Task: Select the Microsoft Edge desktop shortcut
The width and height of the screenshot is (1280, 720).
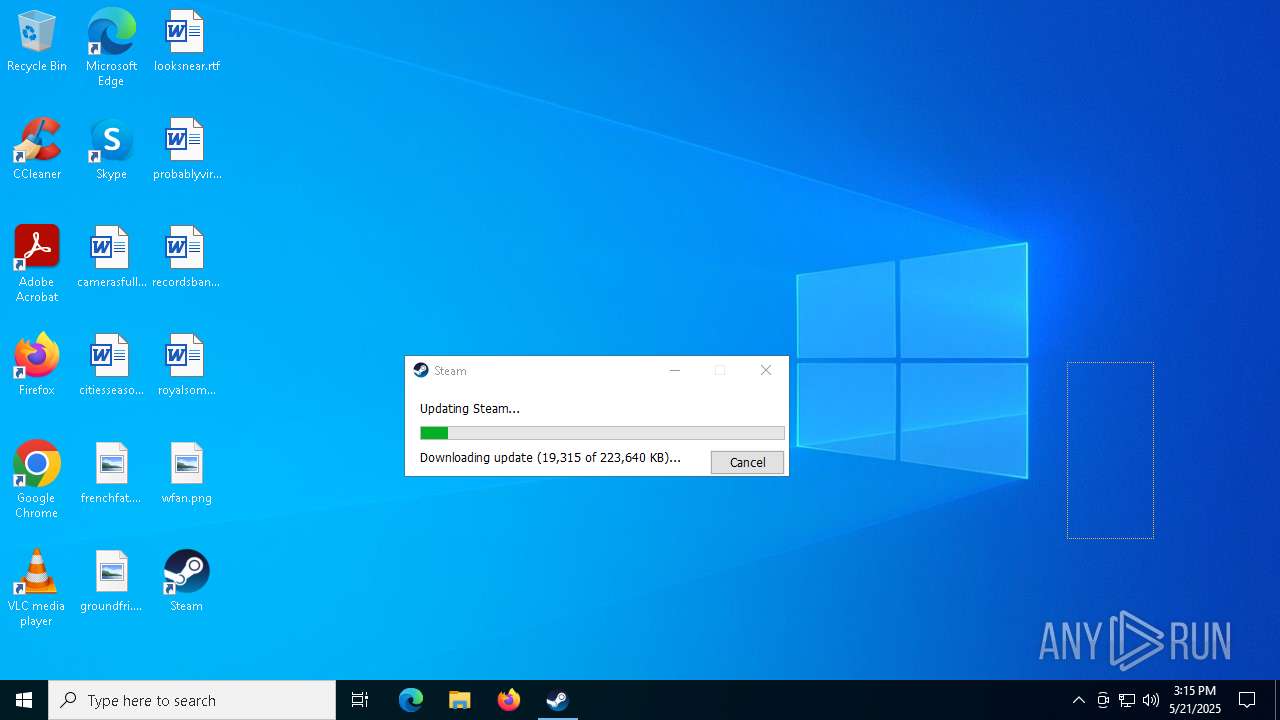Action: (x=111, y=48)
